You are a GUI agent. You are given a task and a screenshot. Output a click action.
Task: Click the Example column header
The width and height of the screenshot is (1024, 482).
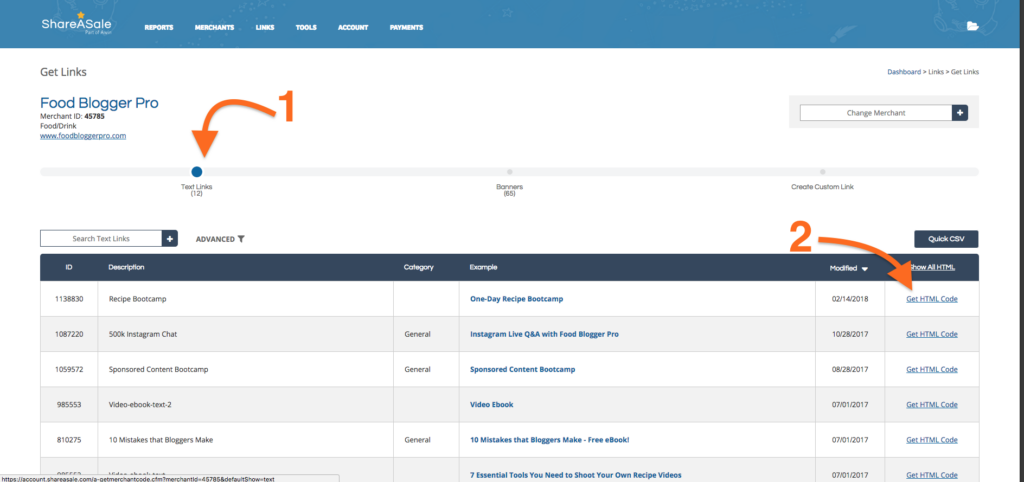(483, 268)
